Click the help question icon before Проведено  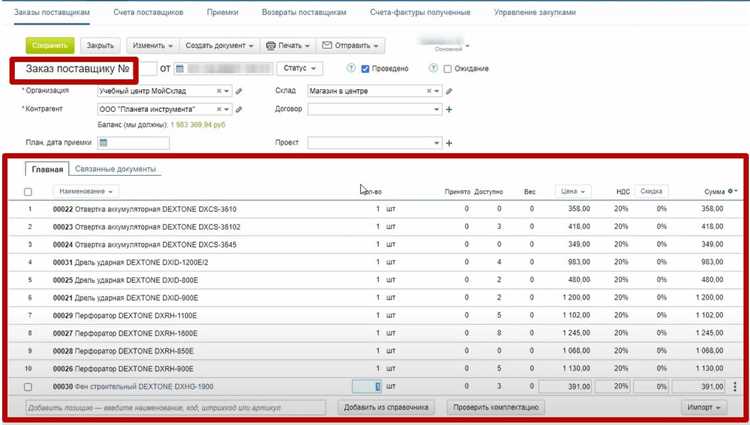[x=350, y=69]
